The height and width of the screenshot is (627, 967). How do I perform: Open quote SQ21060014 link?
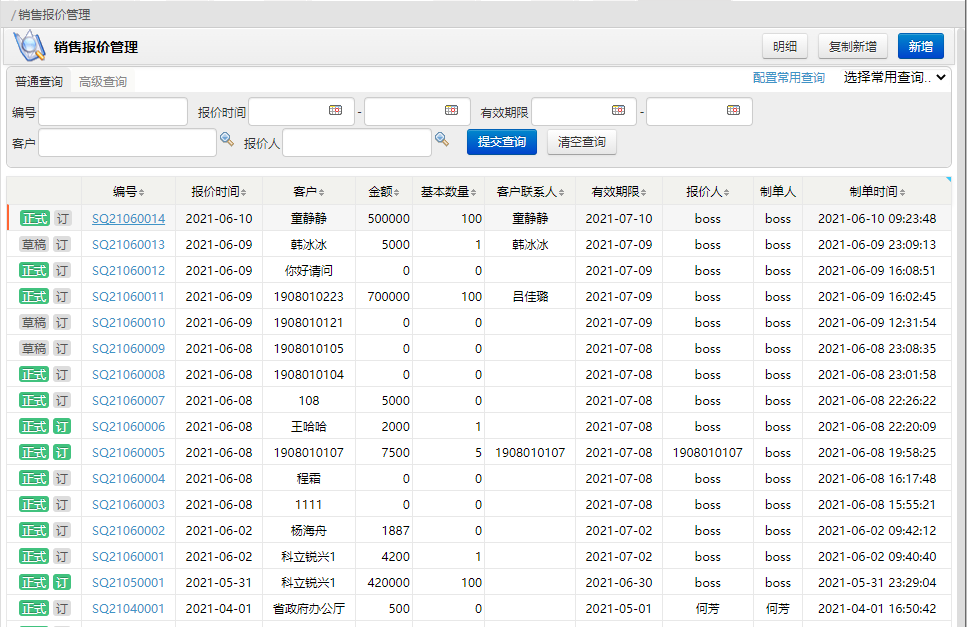[x=128, y=218]
